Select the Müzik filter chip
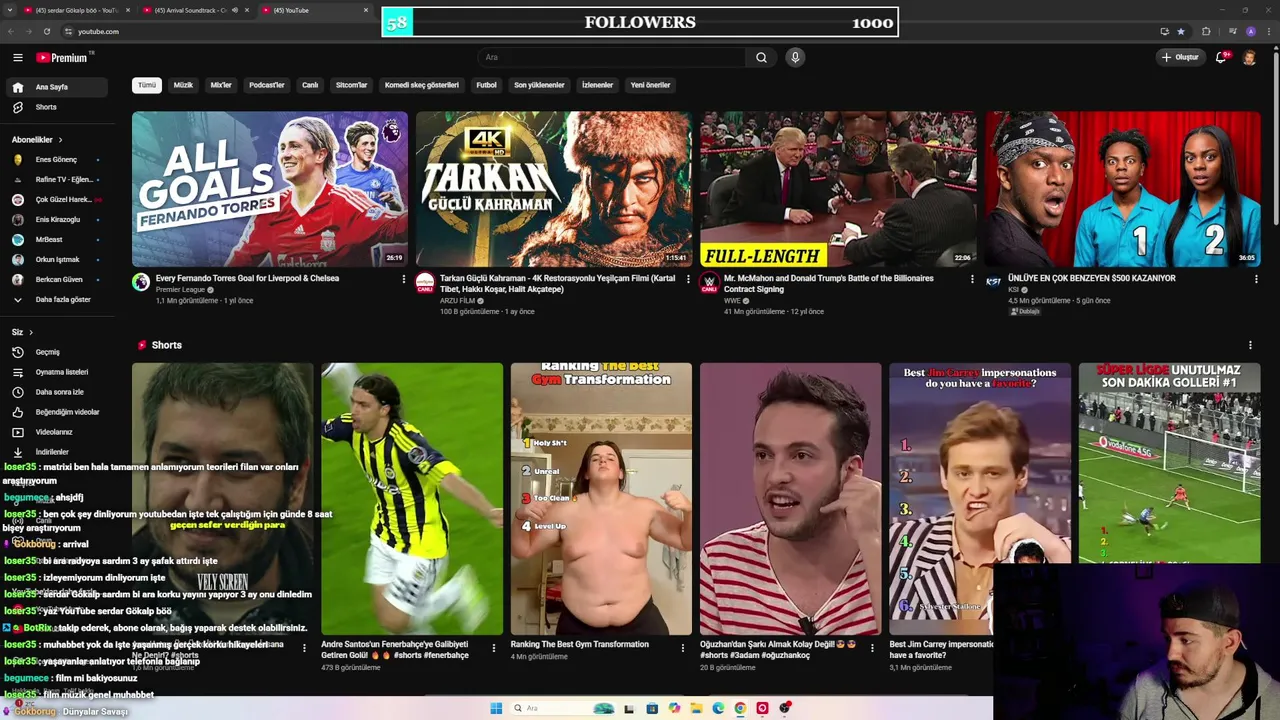Viewport: 1280px width, 720px height. (183, 85)
